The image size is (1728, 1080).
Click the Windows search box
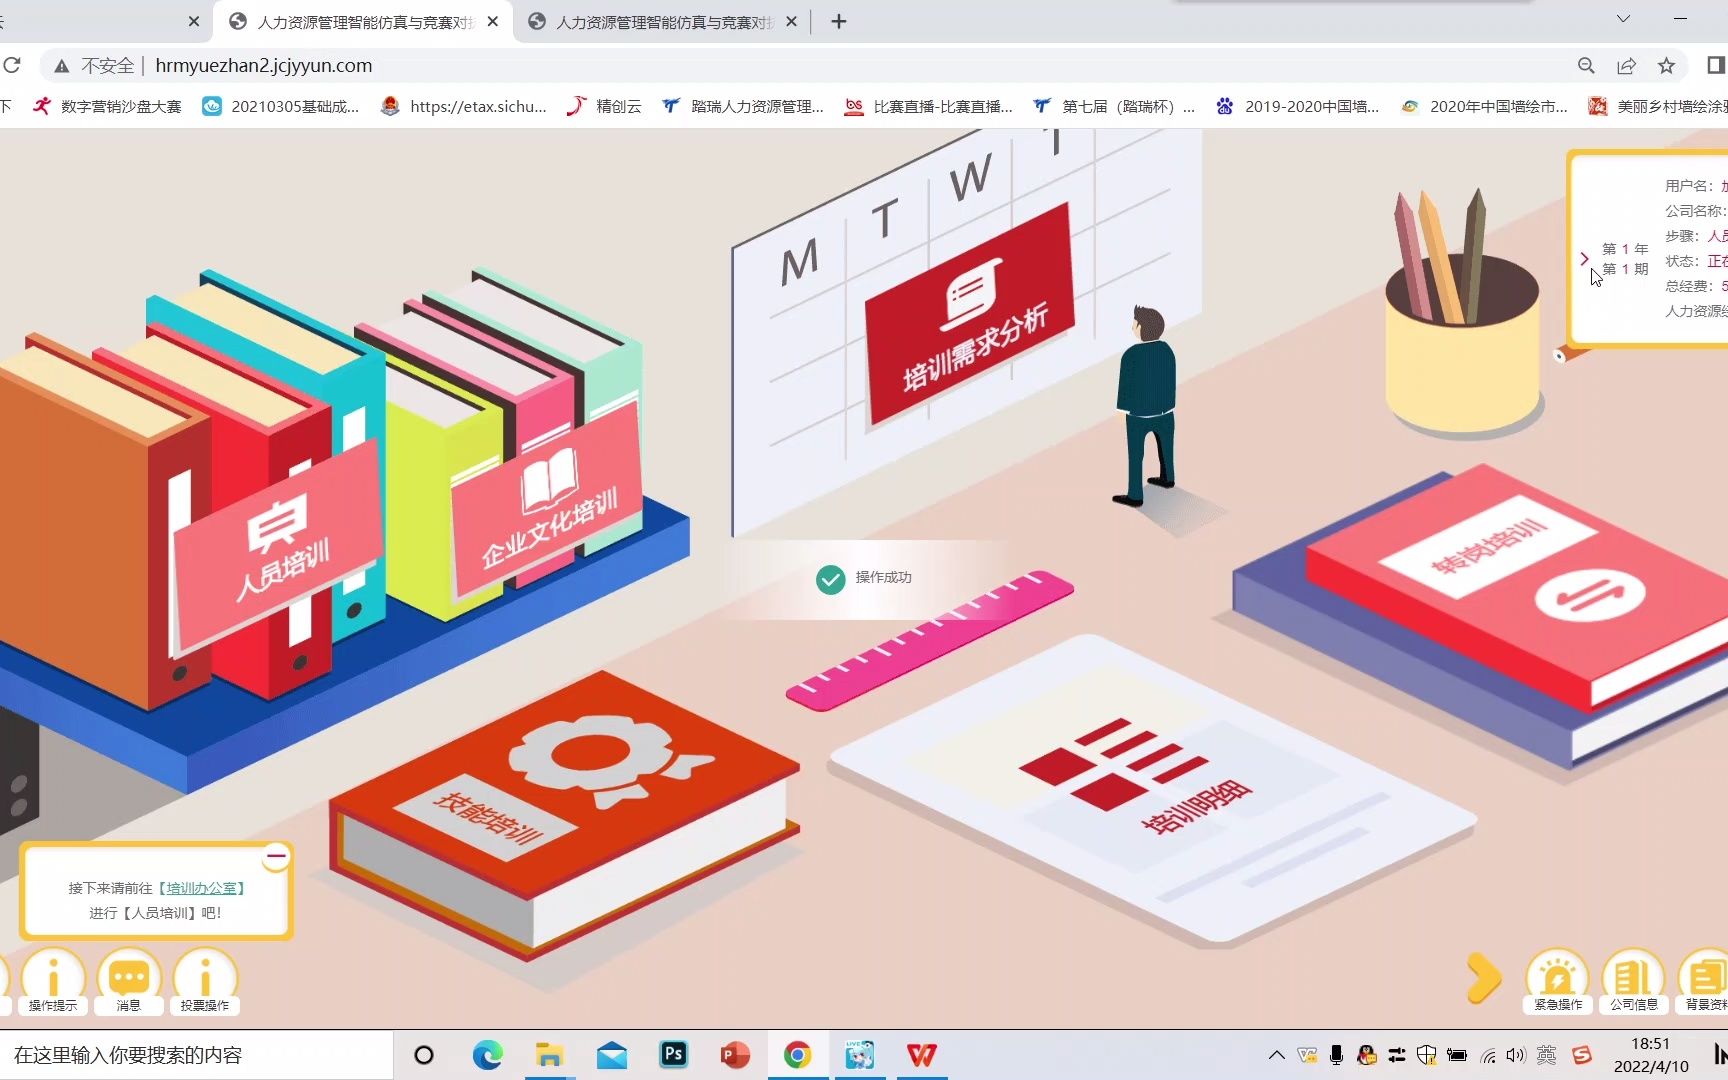(196, 1055)
